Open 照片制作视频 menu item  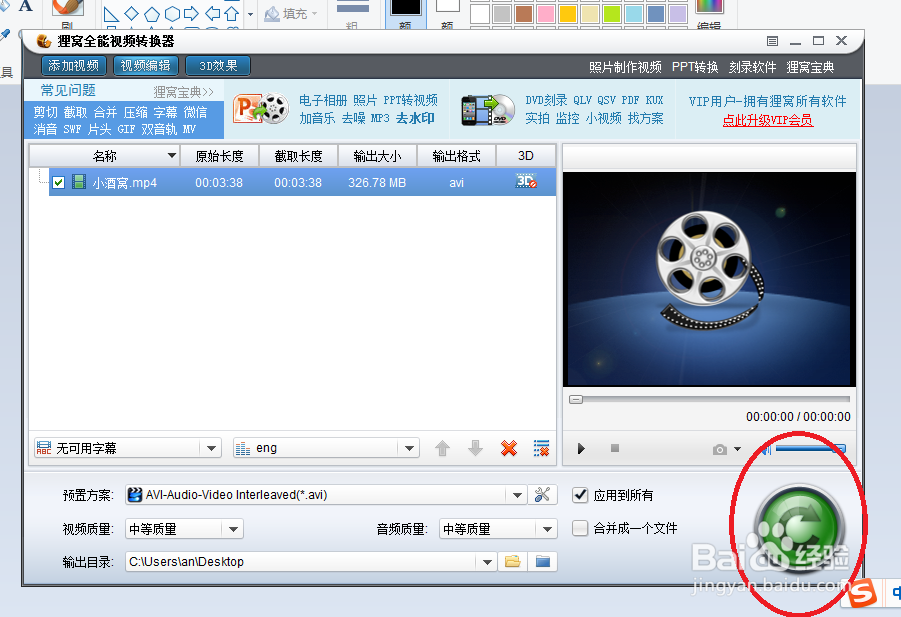[625, 67]
